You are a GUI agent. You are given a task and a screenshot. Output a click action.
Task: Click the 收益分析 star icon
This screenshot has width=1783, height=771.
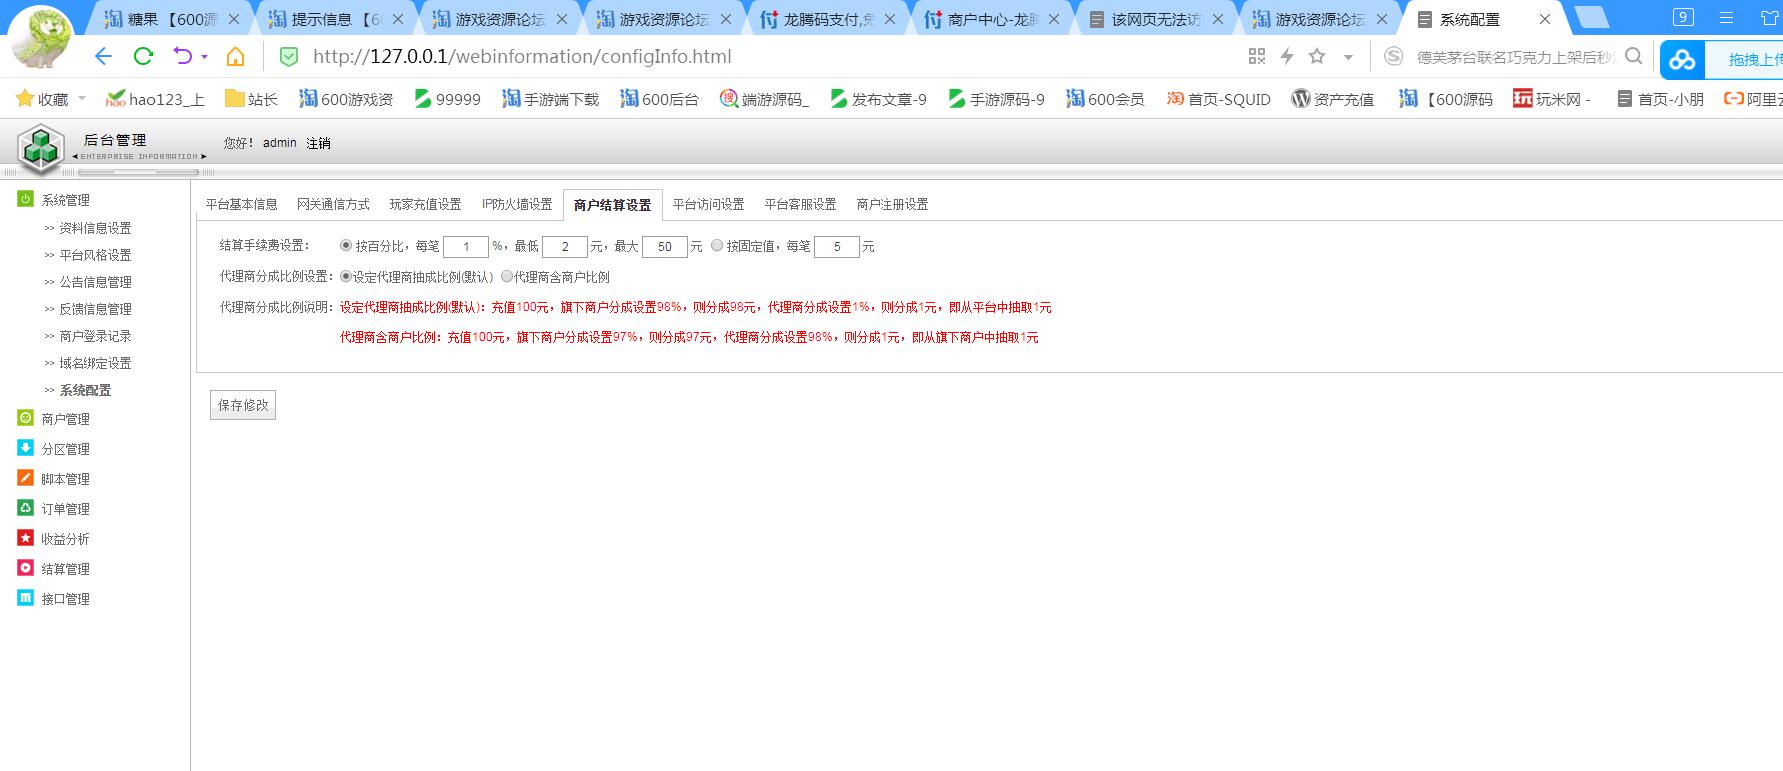coord(26,538)
